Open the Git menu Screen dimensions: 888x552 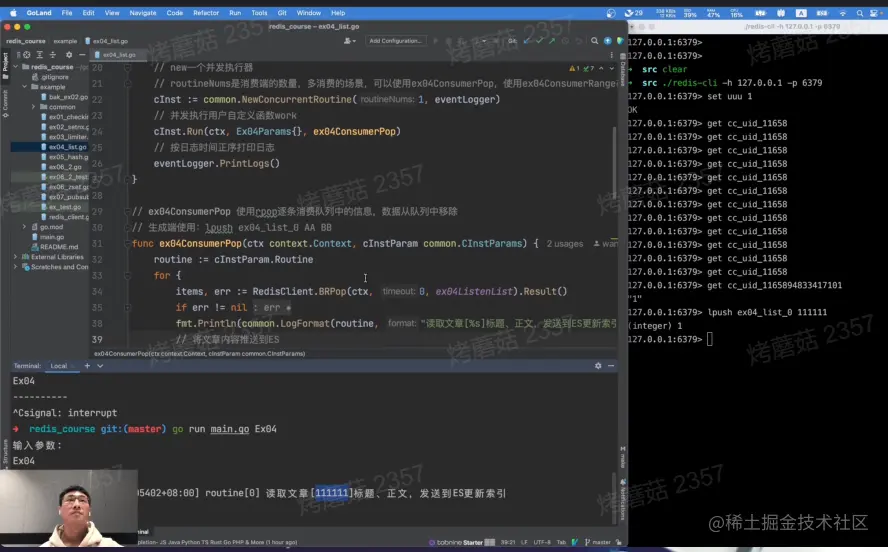point(282,12)
